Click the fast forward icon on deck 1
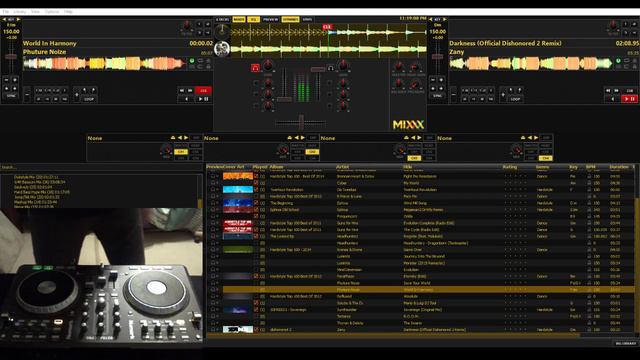The height and width of the screenshot is (360, 640). coord(190,90)
